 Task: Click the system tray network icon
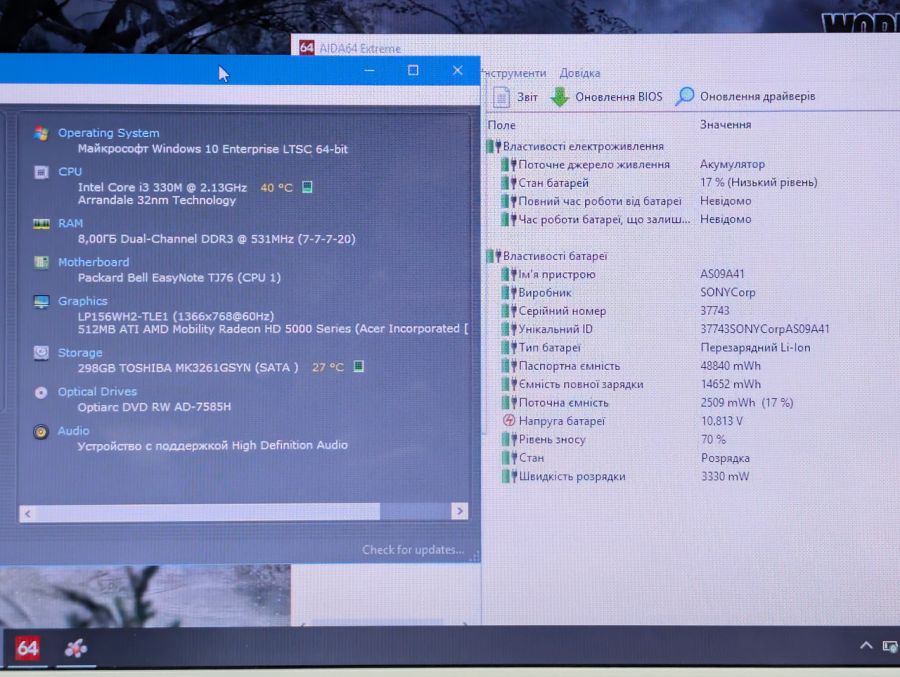click(x=891, y=647)
